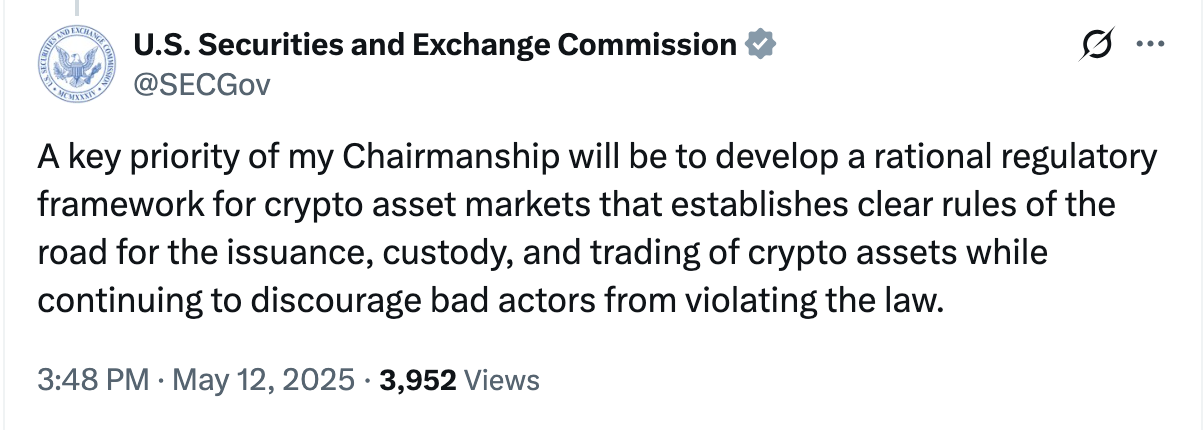Click the 3,952 view count number

tap(420, 380)
